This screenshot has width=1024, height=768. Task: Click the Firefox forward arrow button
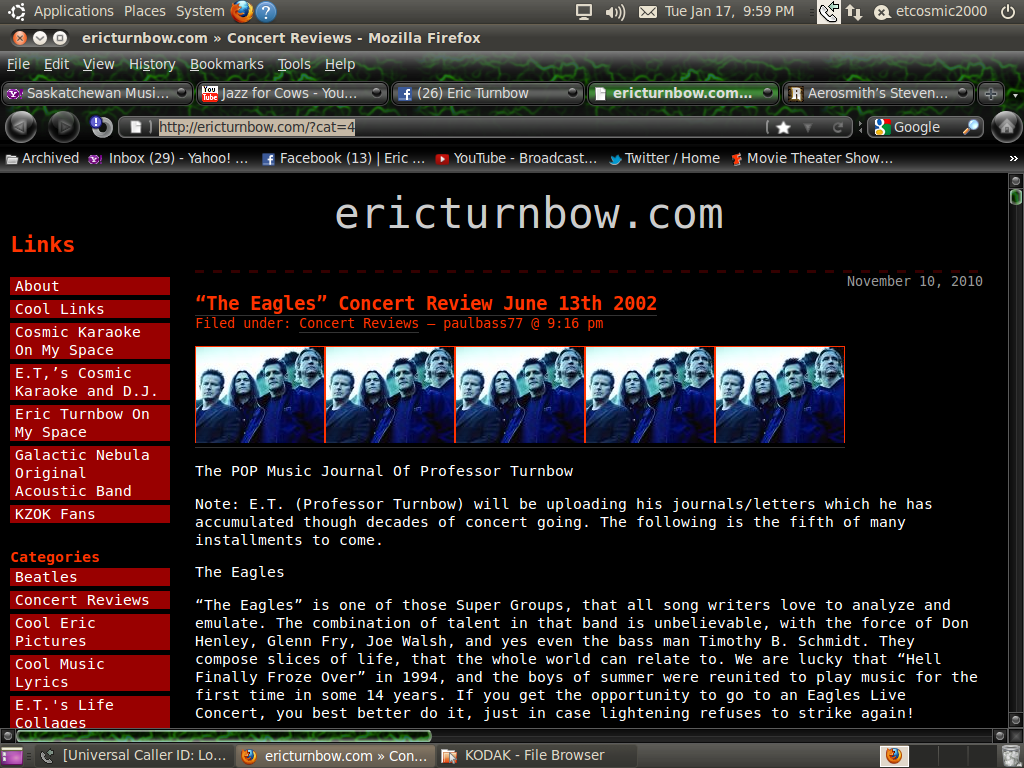click(63, 127)
